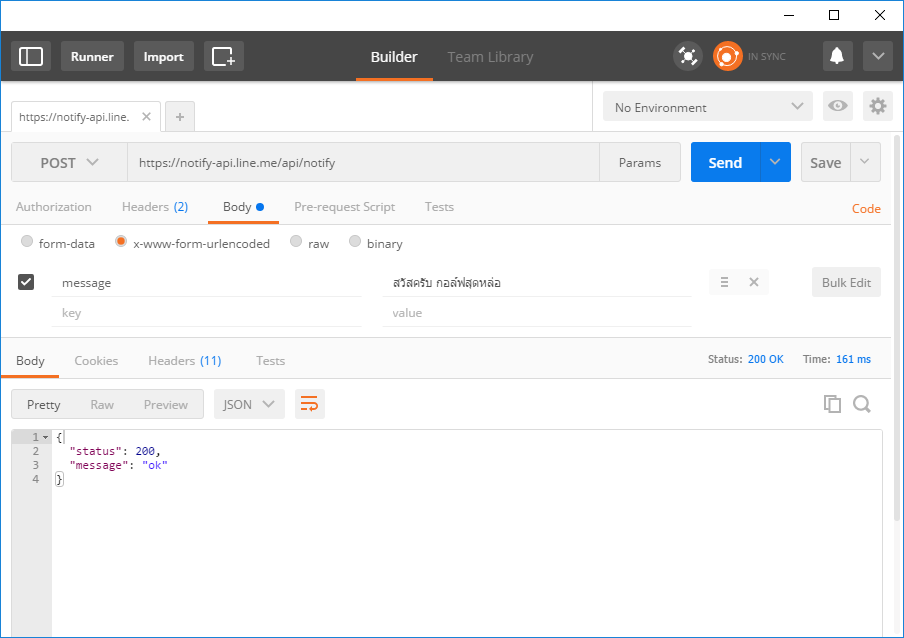Save the request
The width and height of the screenshot is (904, 638).
(826, 163)
